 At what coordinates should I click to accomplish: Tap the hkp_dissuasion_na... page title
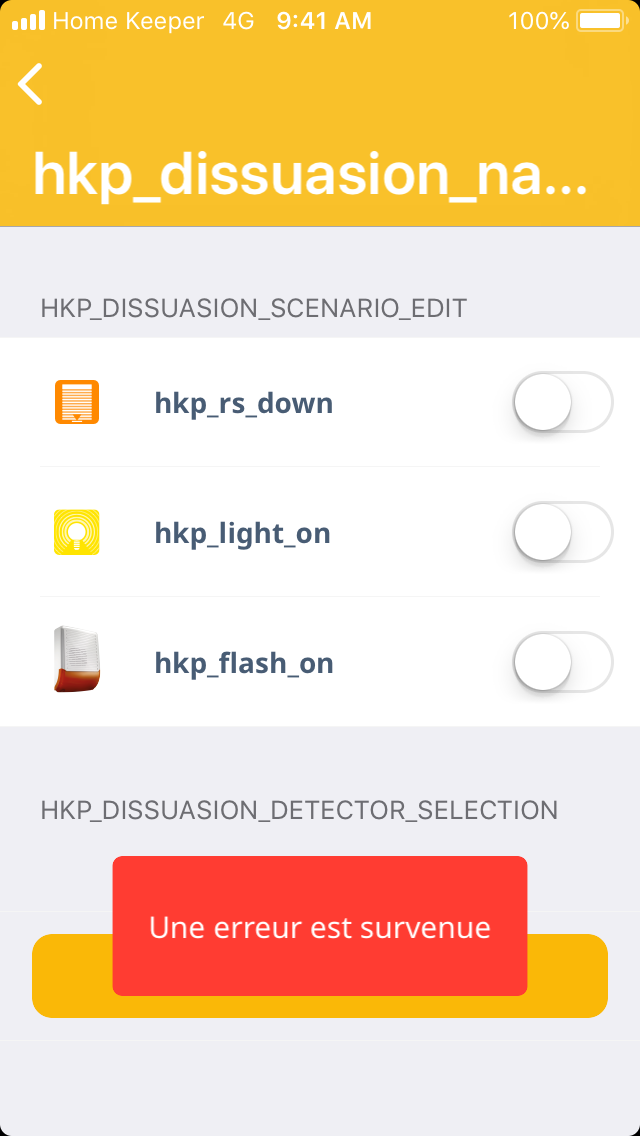(x=310, y=175)
